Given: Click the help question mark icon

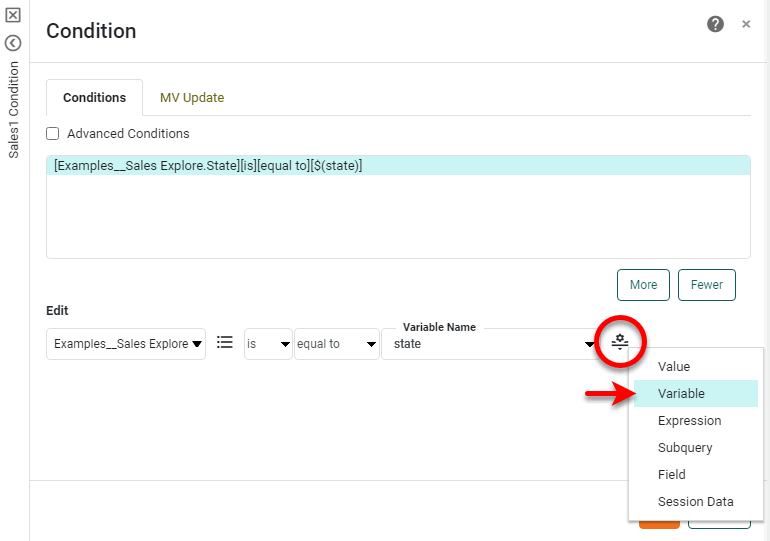Looking at the screenshot, I should click(715, 24).
